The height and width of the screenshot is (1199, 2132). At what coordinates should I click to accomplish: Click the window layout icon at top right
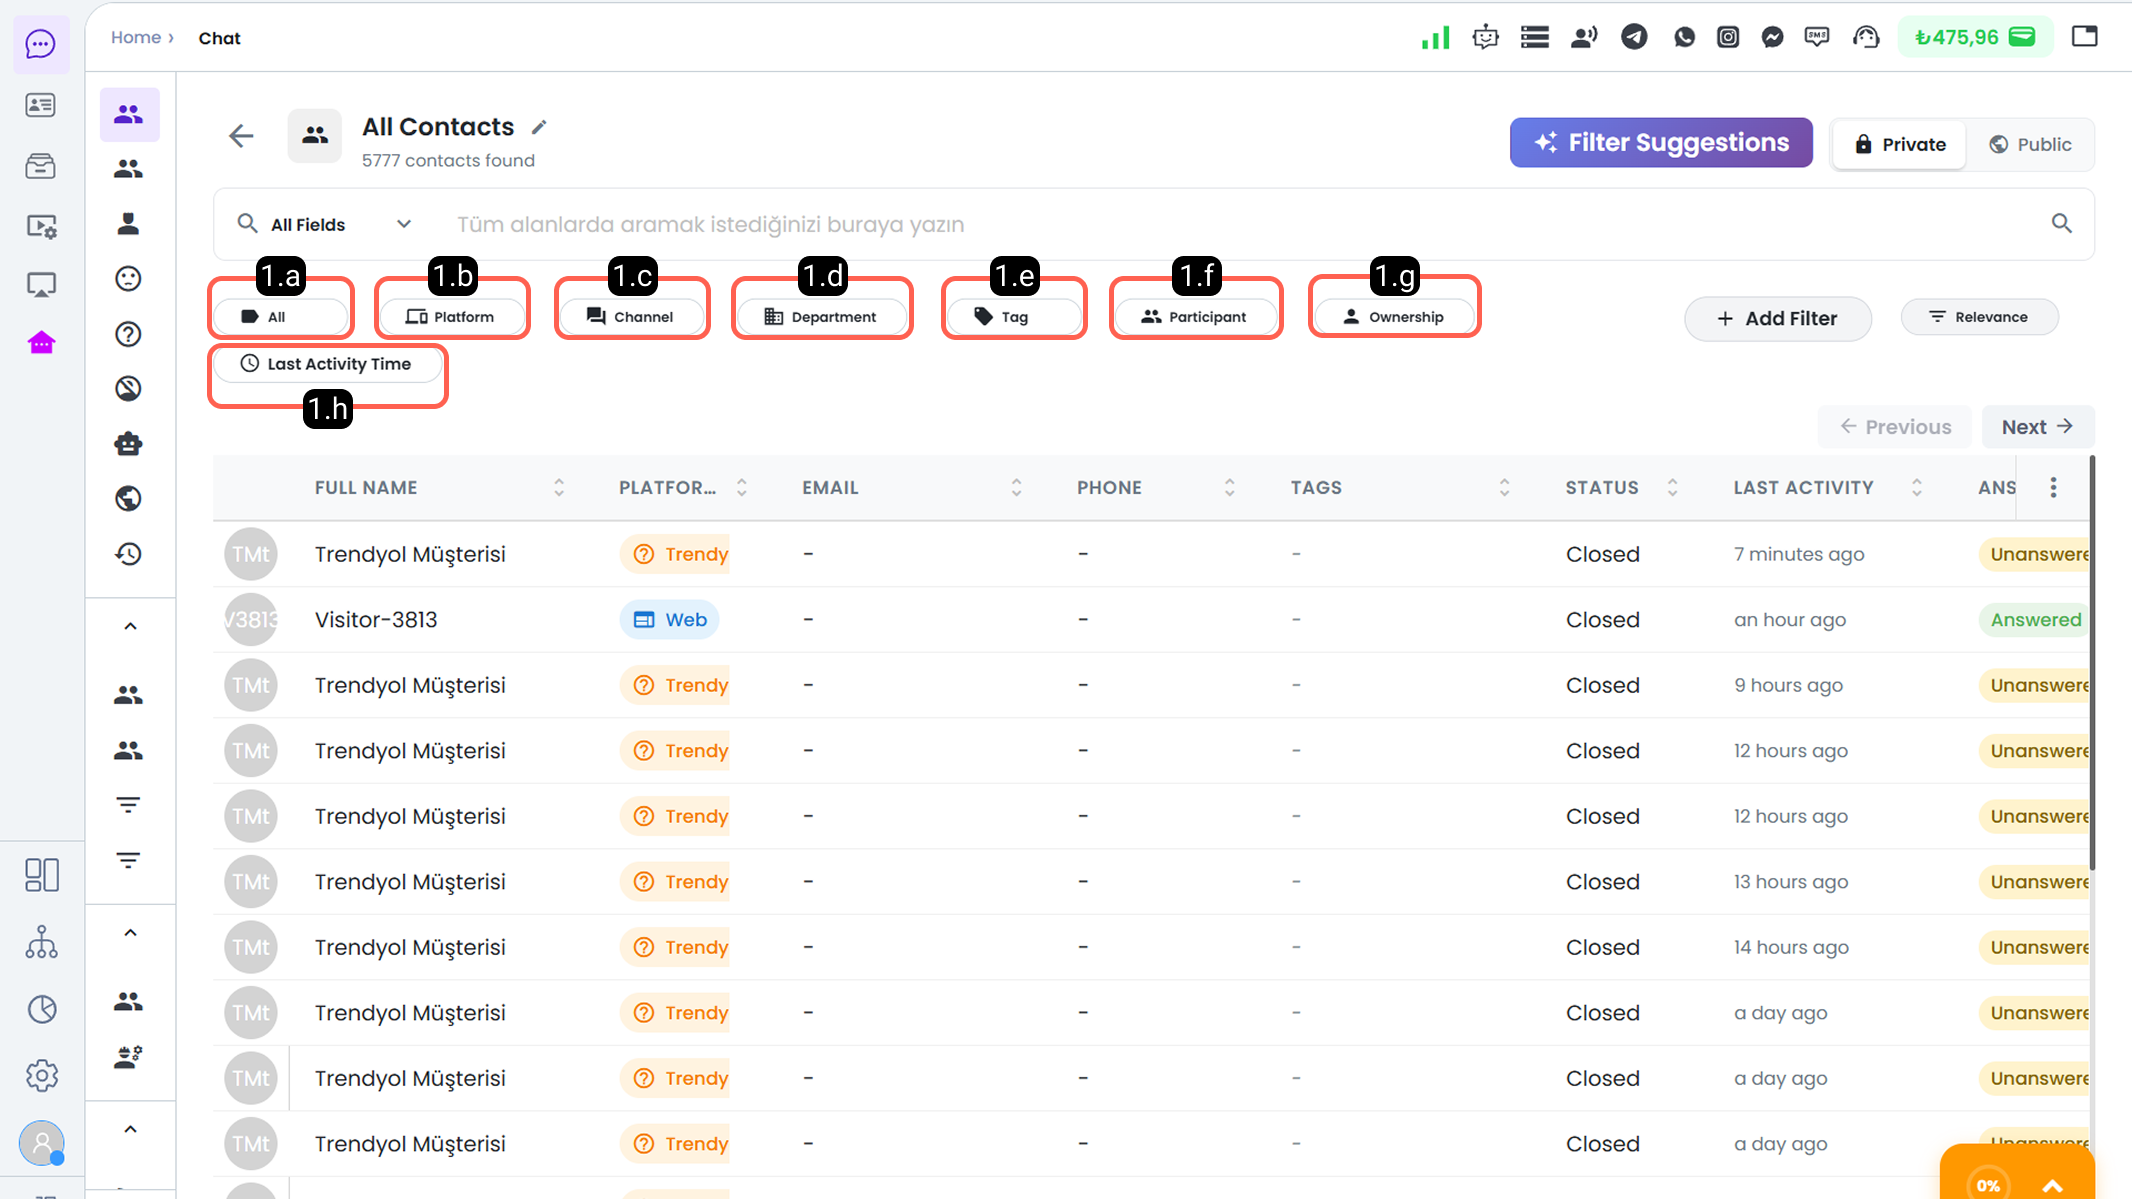pos(2085,37)
